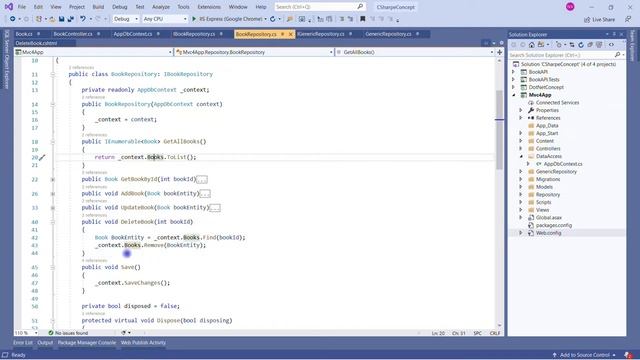
Task: Click IIS Express (Google Chrome) run button
Action: (x=230, y=19)
